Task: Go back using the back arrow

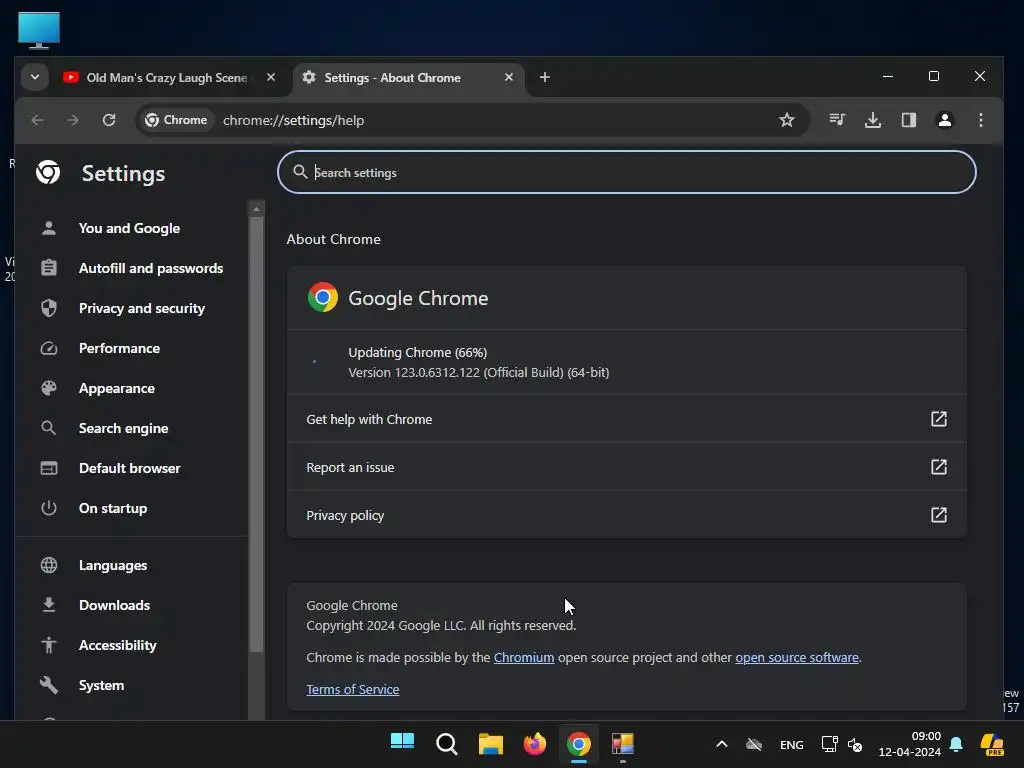Action: [x=38, y=120]
